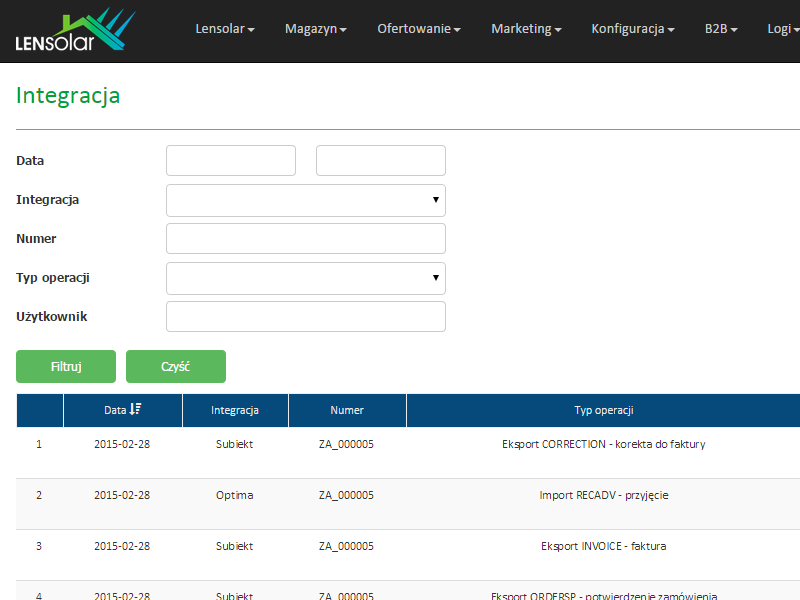
Task: Expand the Typ operacji dropdown
Action: coord(305,278)
